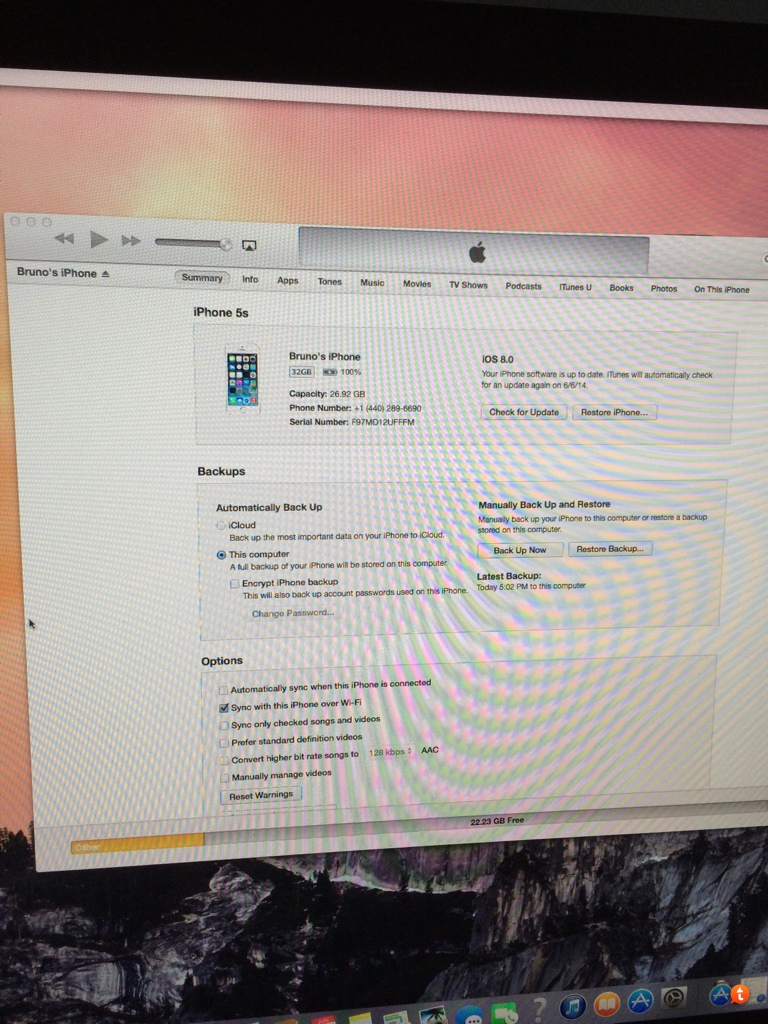Enable Automatically sync when iPhone is connected
768x1024 pixels.
pos(223,690)
